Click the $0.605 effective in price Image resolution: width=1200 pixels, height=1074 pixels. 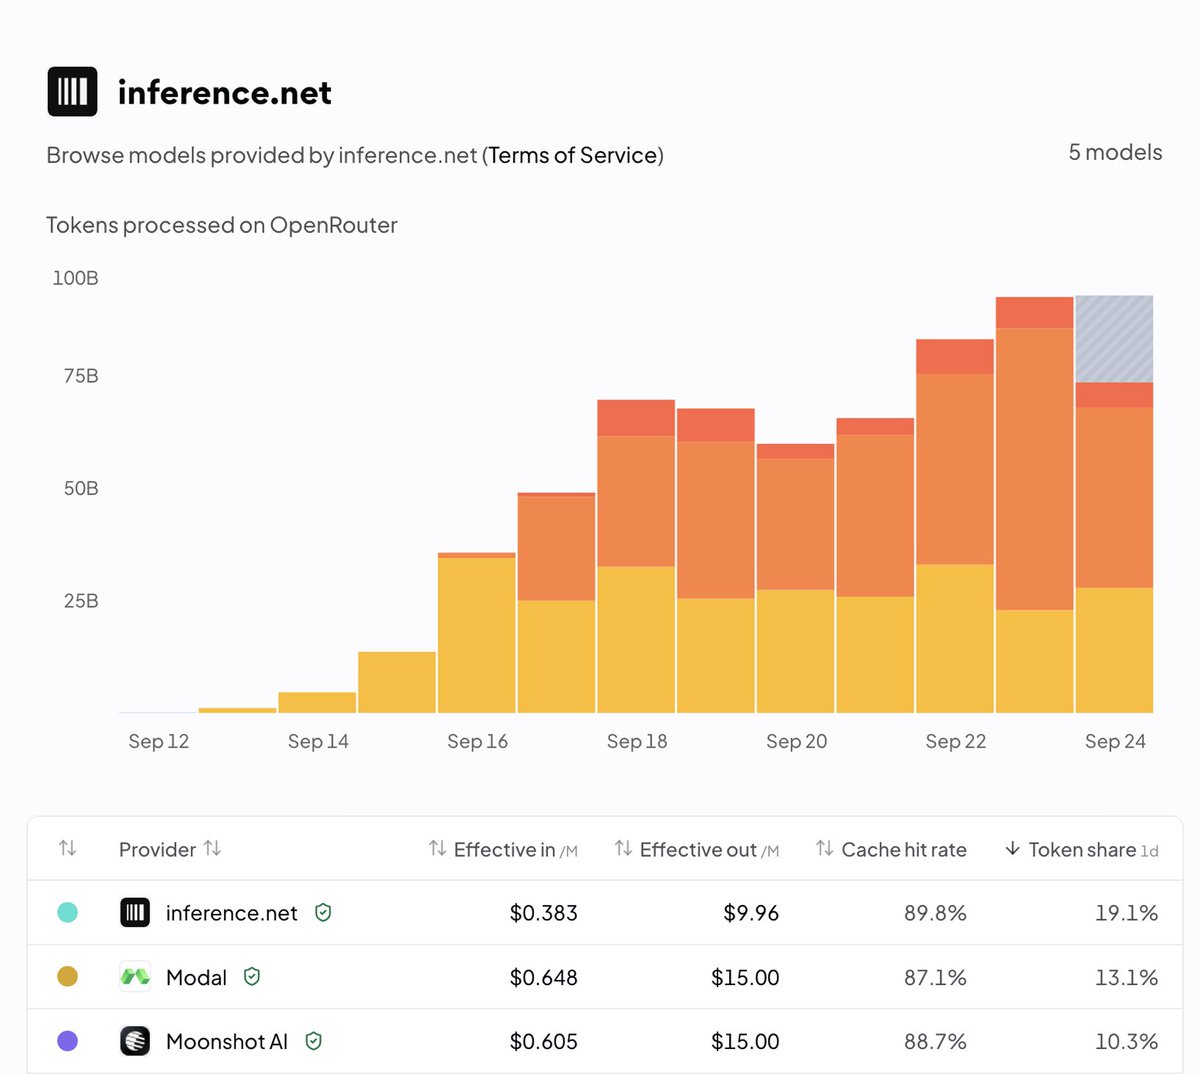pos(544,1041)
